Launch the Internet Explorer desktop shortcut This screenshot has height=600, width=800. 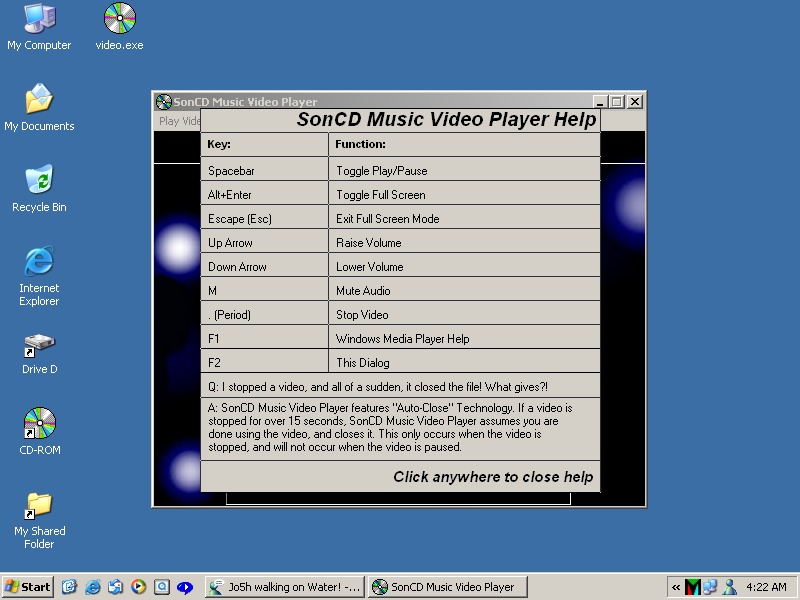39,262
